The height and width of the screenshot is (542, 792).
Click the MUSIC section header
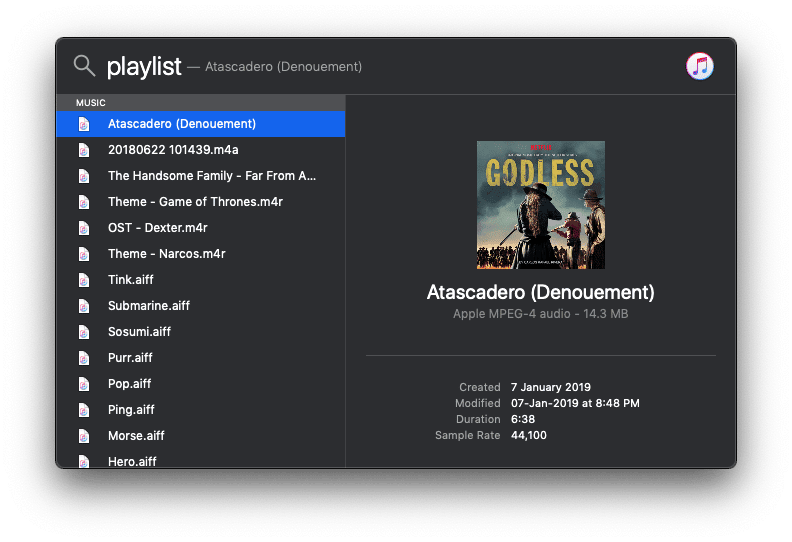pos(91,103)
